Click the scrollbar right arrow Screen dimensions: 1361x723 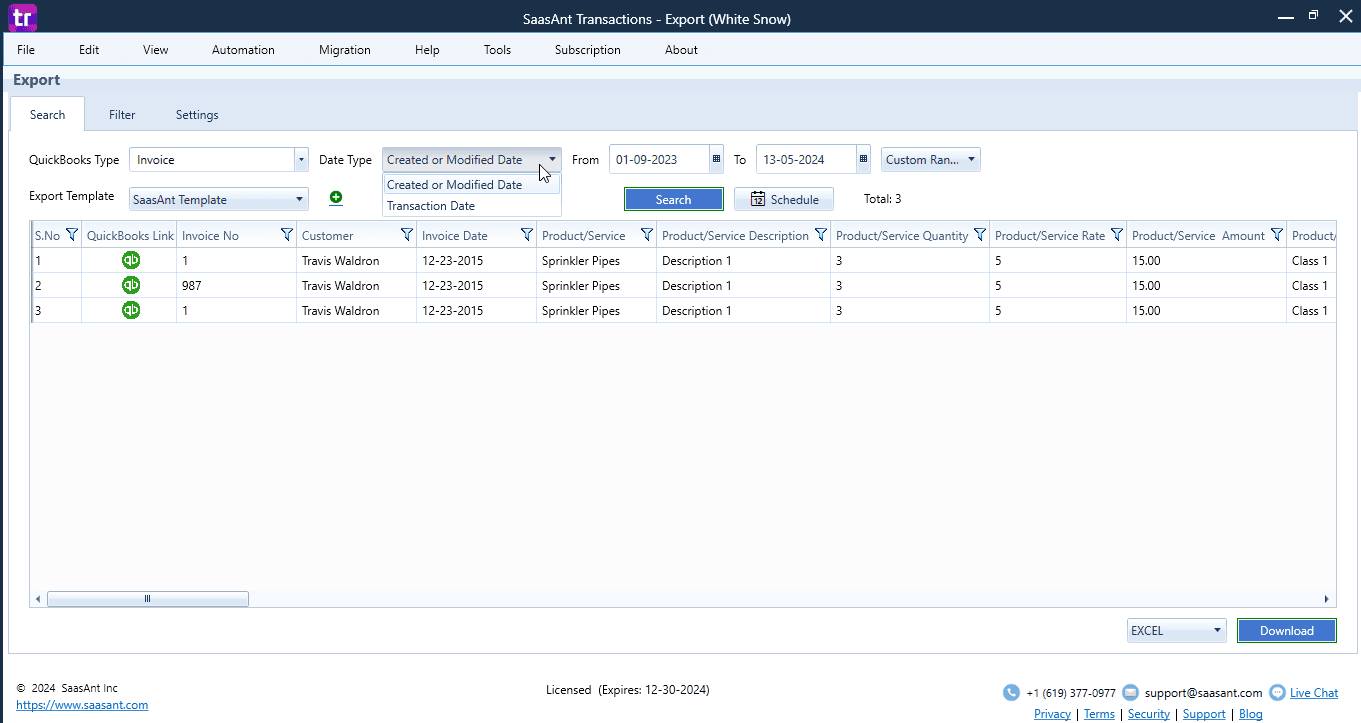[x=1327, y=598]
